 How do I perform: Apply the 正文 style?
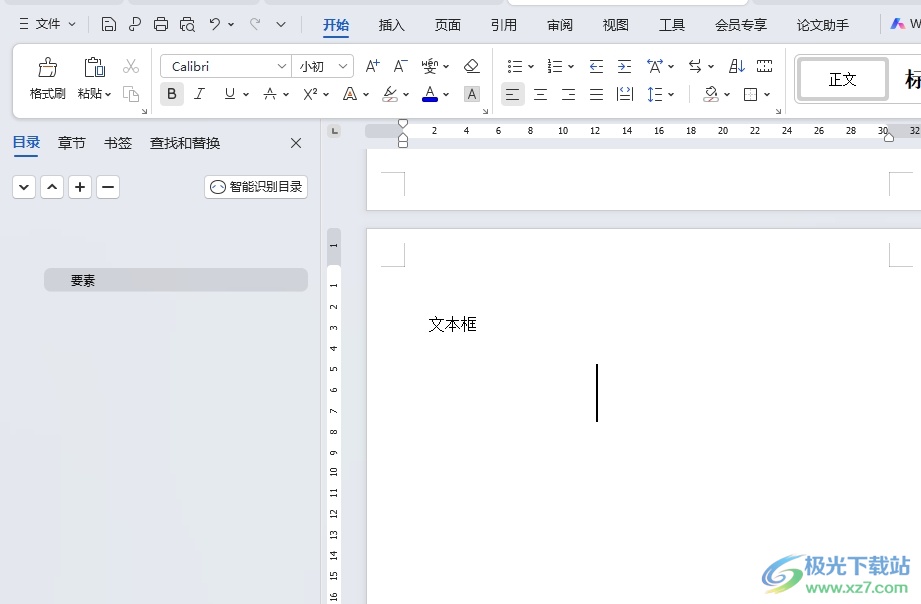tap(842, 79)
